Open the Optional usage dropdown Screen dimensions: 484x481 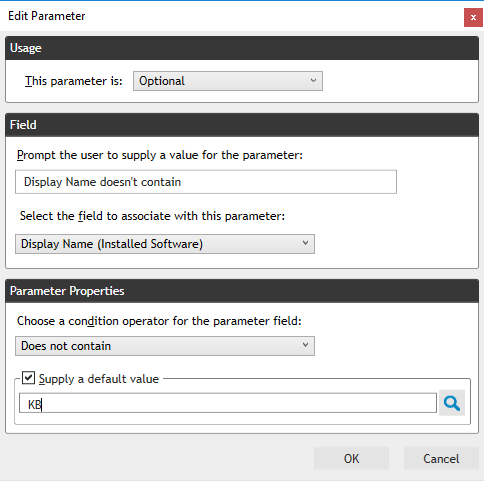(x=228, y=81)
